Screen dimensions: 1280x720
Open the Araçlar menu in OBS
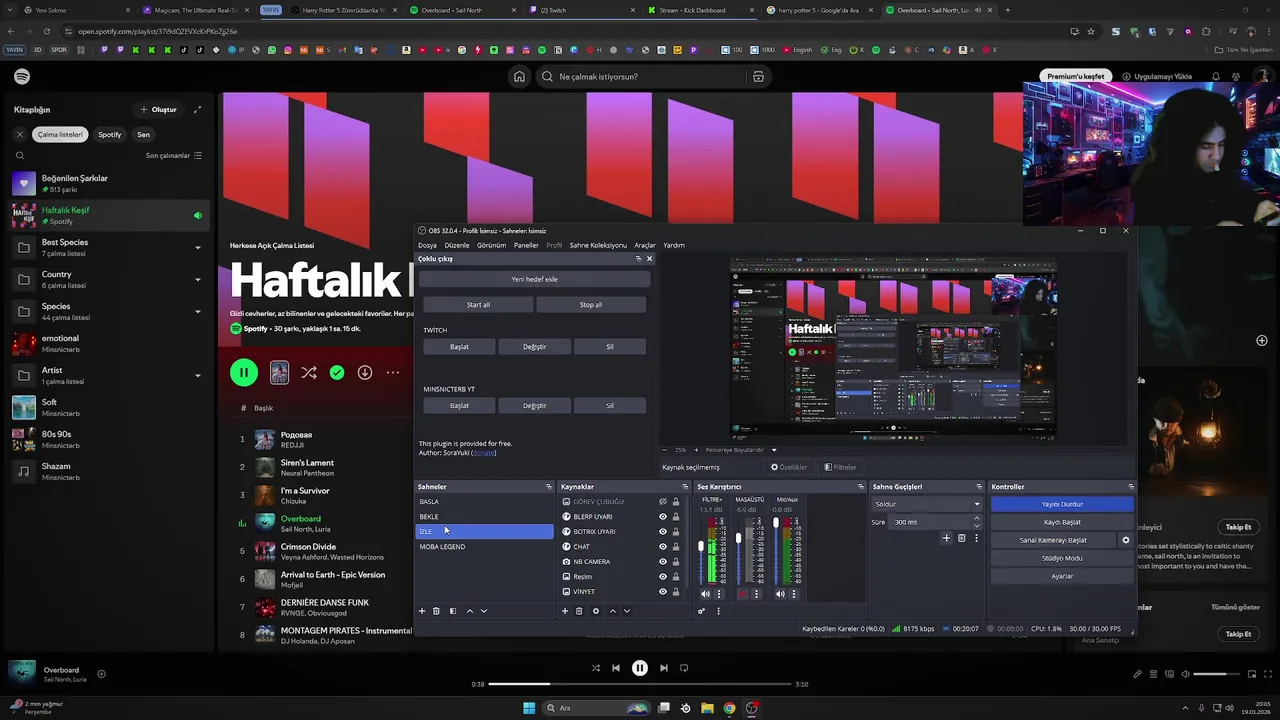point(645,245)
